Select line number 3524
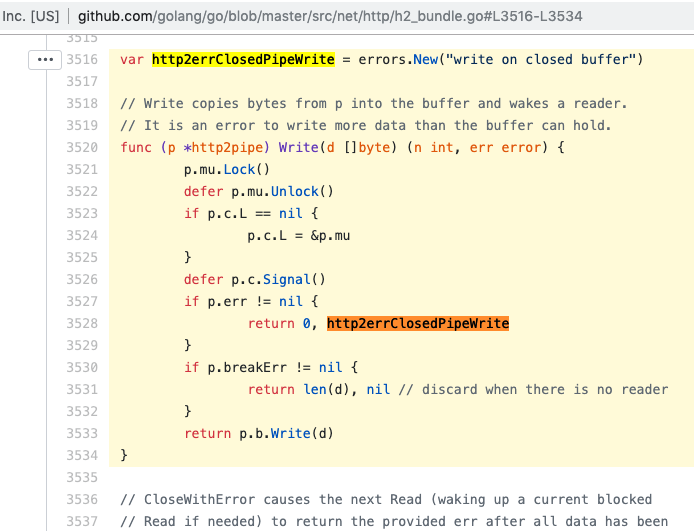This screenshot has width=694, height=531. 82,235
